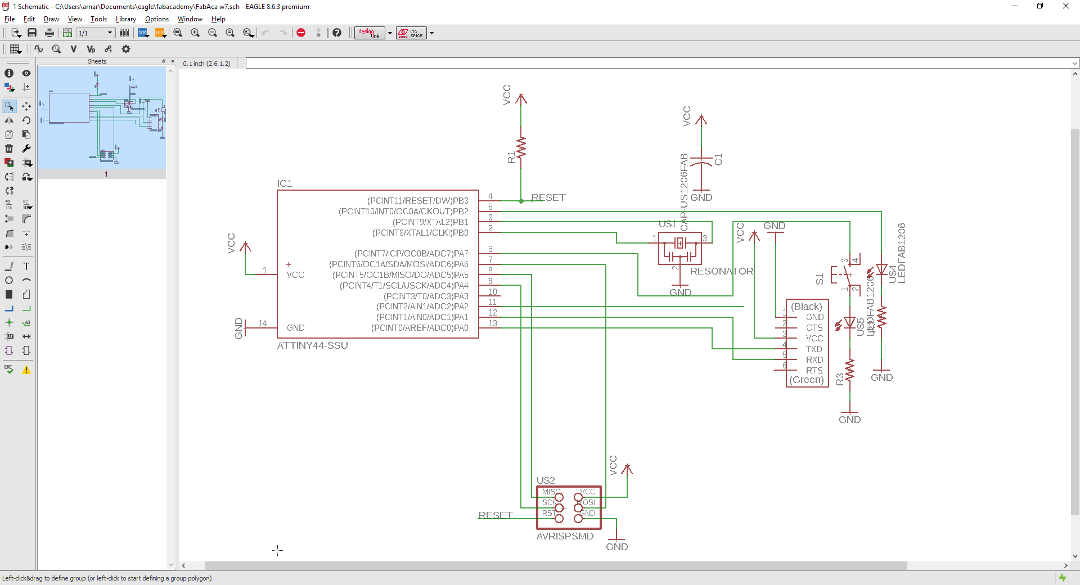Click the Print icon
This screenshot has height=585, width=1080.
pos(49,32)
